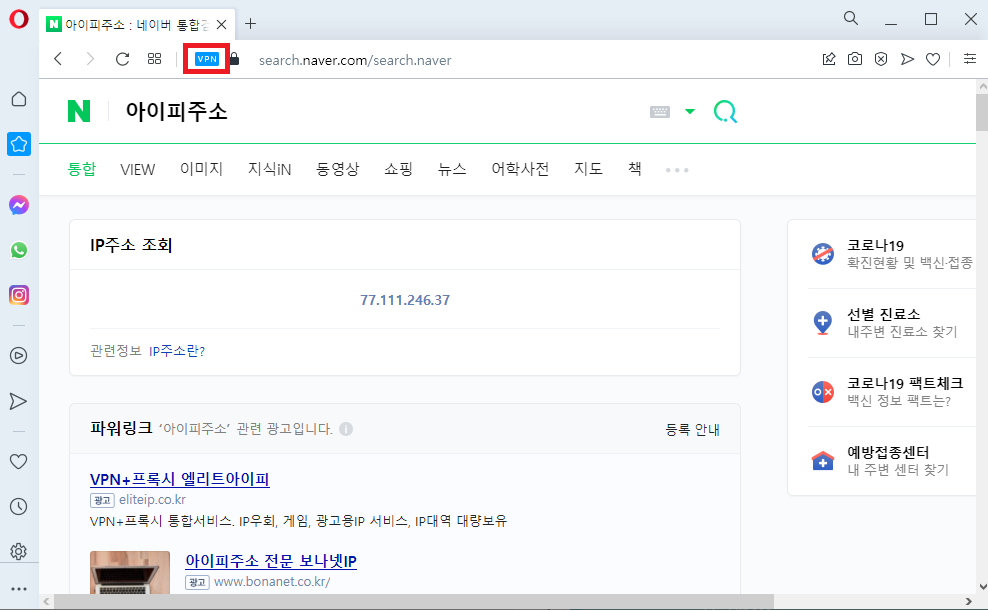The image size is (988, 611).
Task: Open the 코로나19 status shortcut
Action: pos(892,254)
